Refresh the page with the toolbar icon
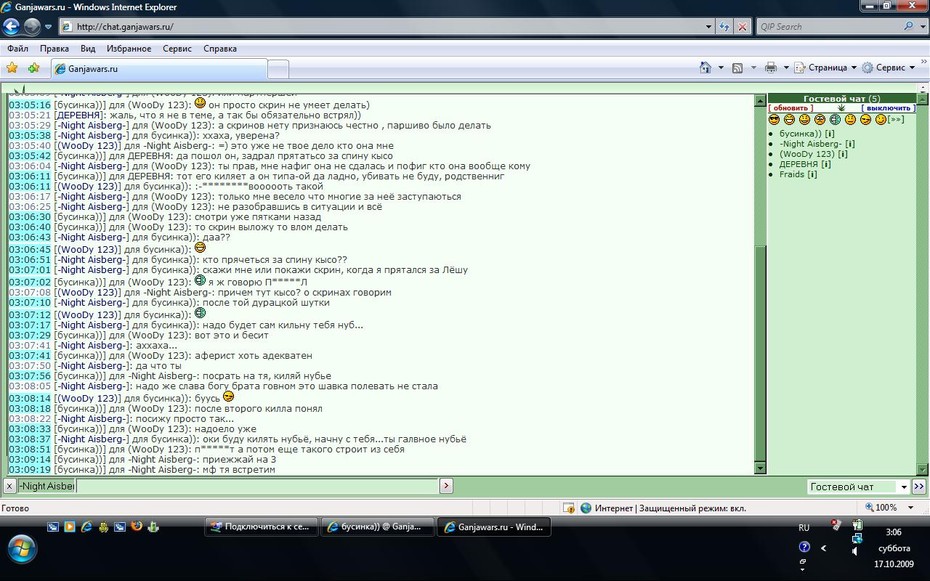The height and width of the screenshot is (581, 930). [x=724, y=27]
